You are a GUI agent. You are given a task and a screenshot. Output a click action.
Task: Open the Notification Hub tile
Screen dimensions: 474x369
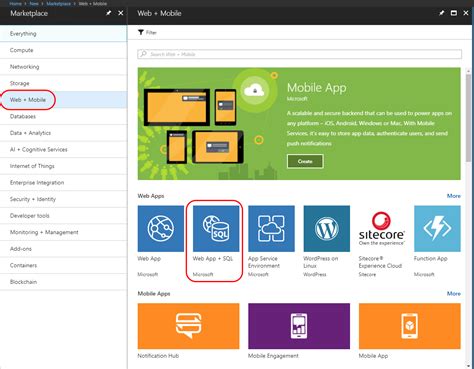click(x=188, y=326)
